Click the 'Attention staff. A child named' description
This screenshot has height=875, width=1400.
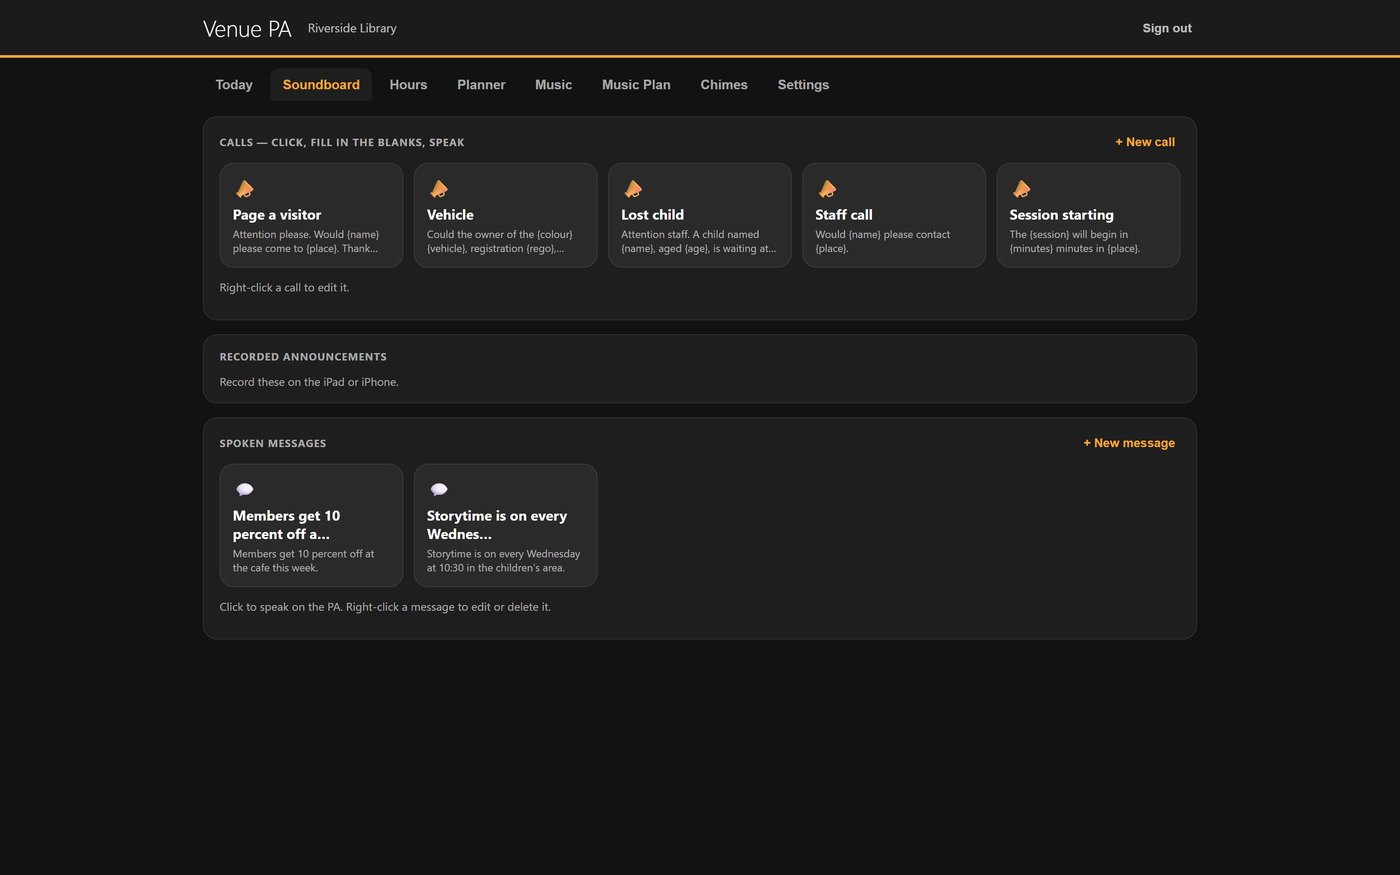(698, 241)
